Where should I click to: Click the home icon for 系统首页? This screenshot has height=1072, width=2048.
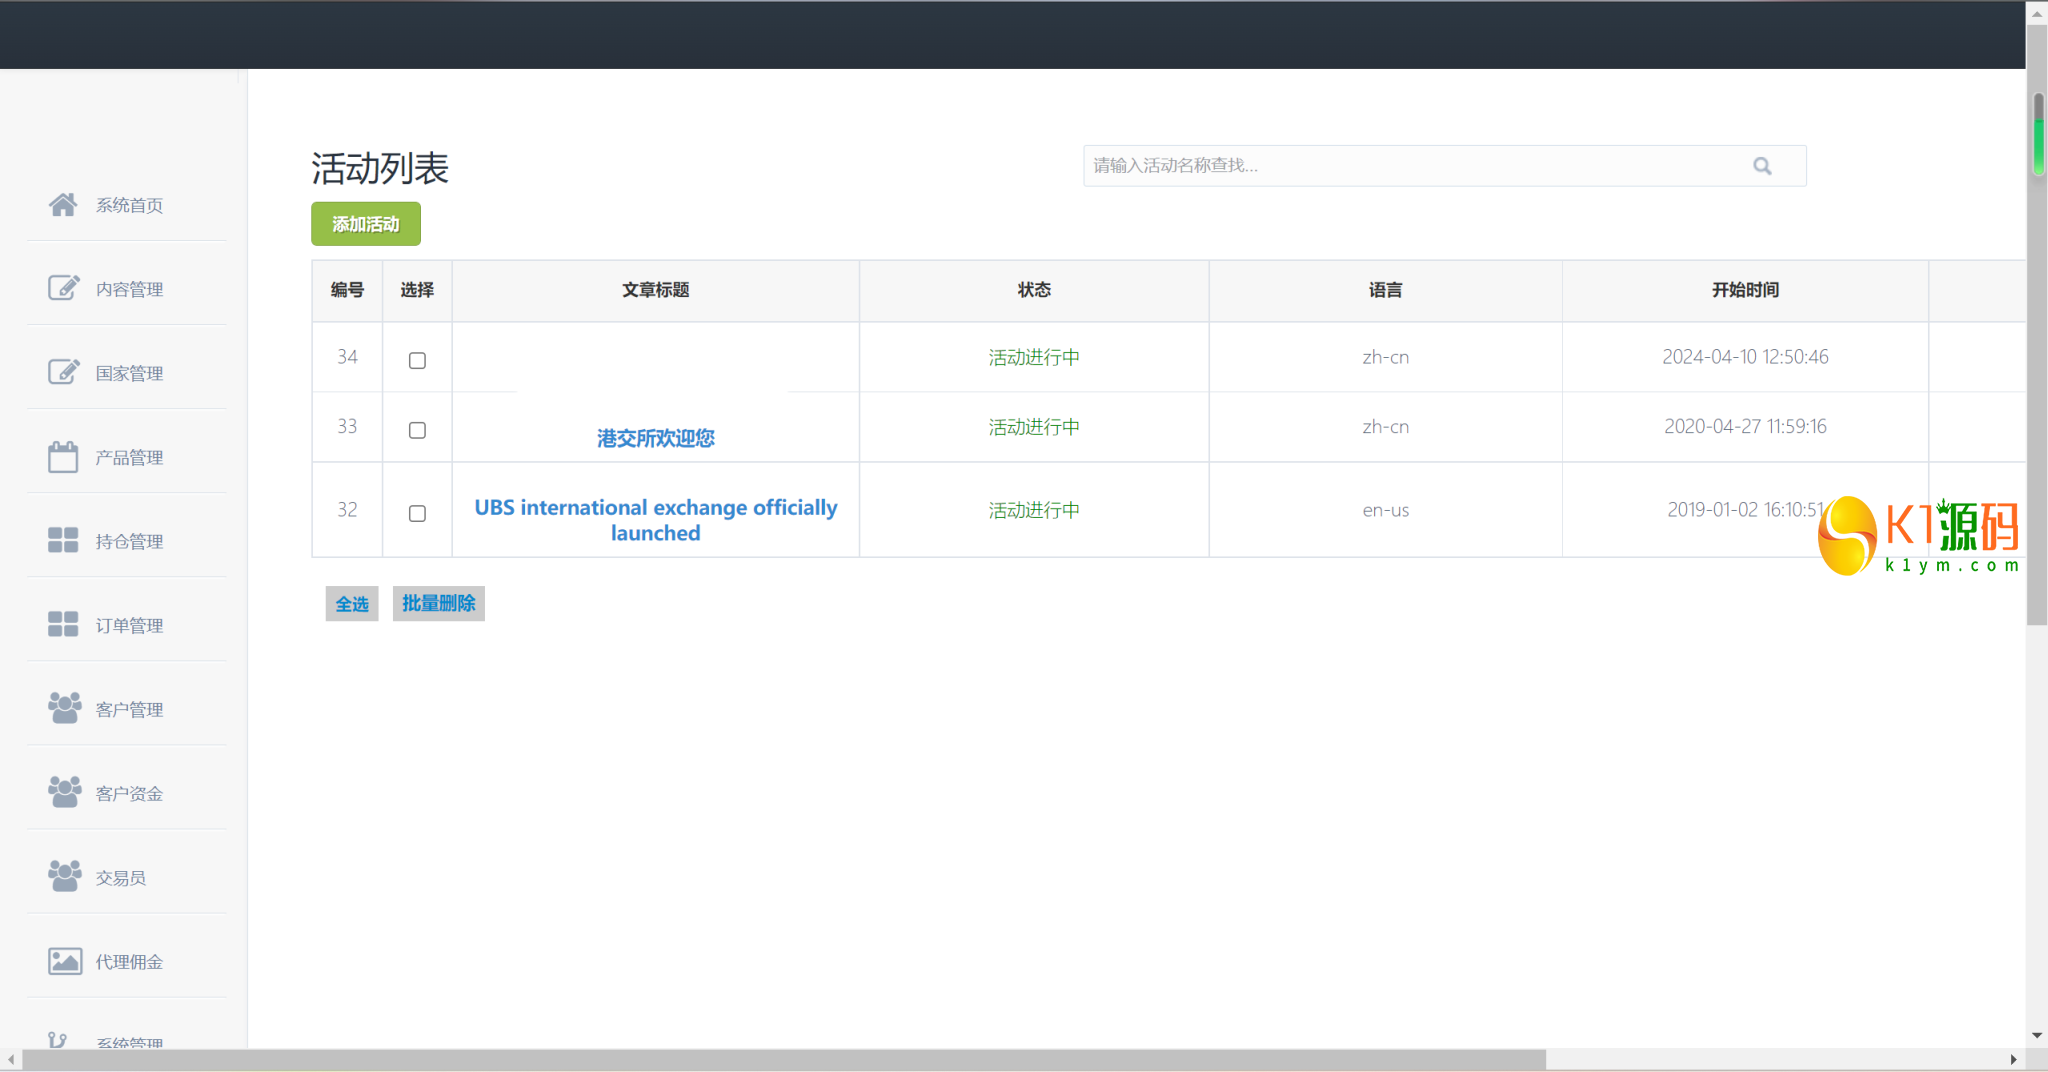click(x=63, y=205)
